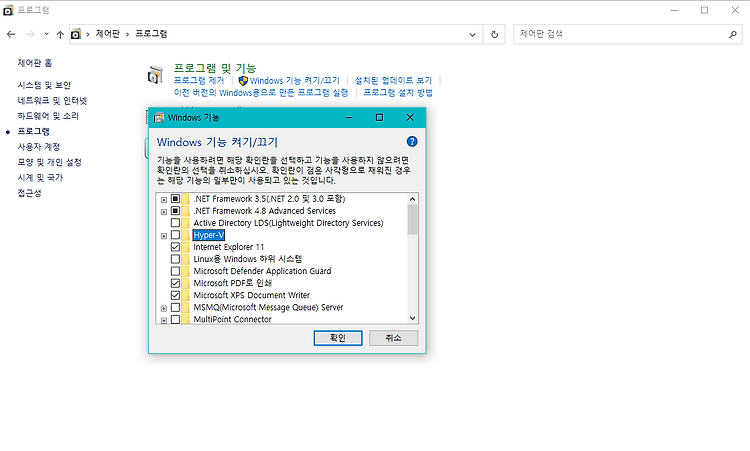This screenshot has height=451, width=750.
Task: Refresh the Control Panel view
Action: [494, 34]
